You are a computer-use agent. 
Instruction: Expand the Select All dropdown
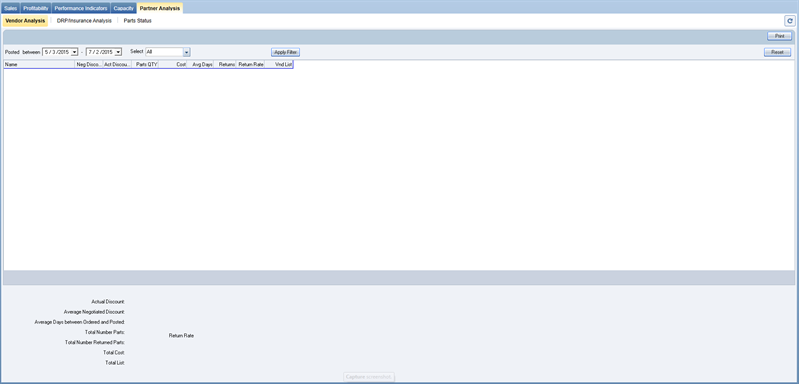point(187,52)
